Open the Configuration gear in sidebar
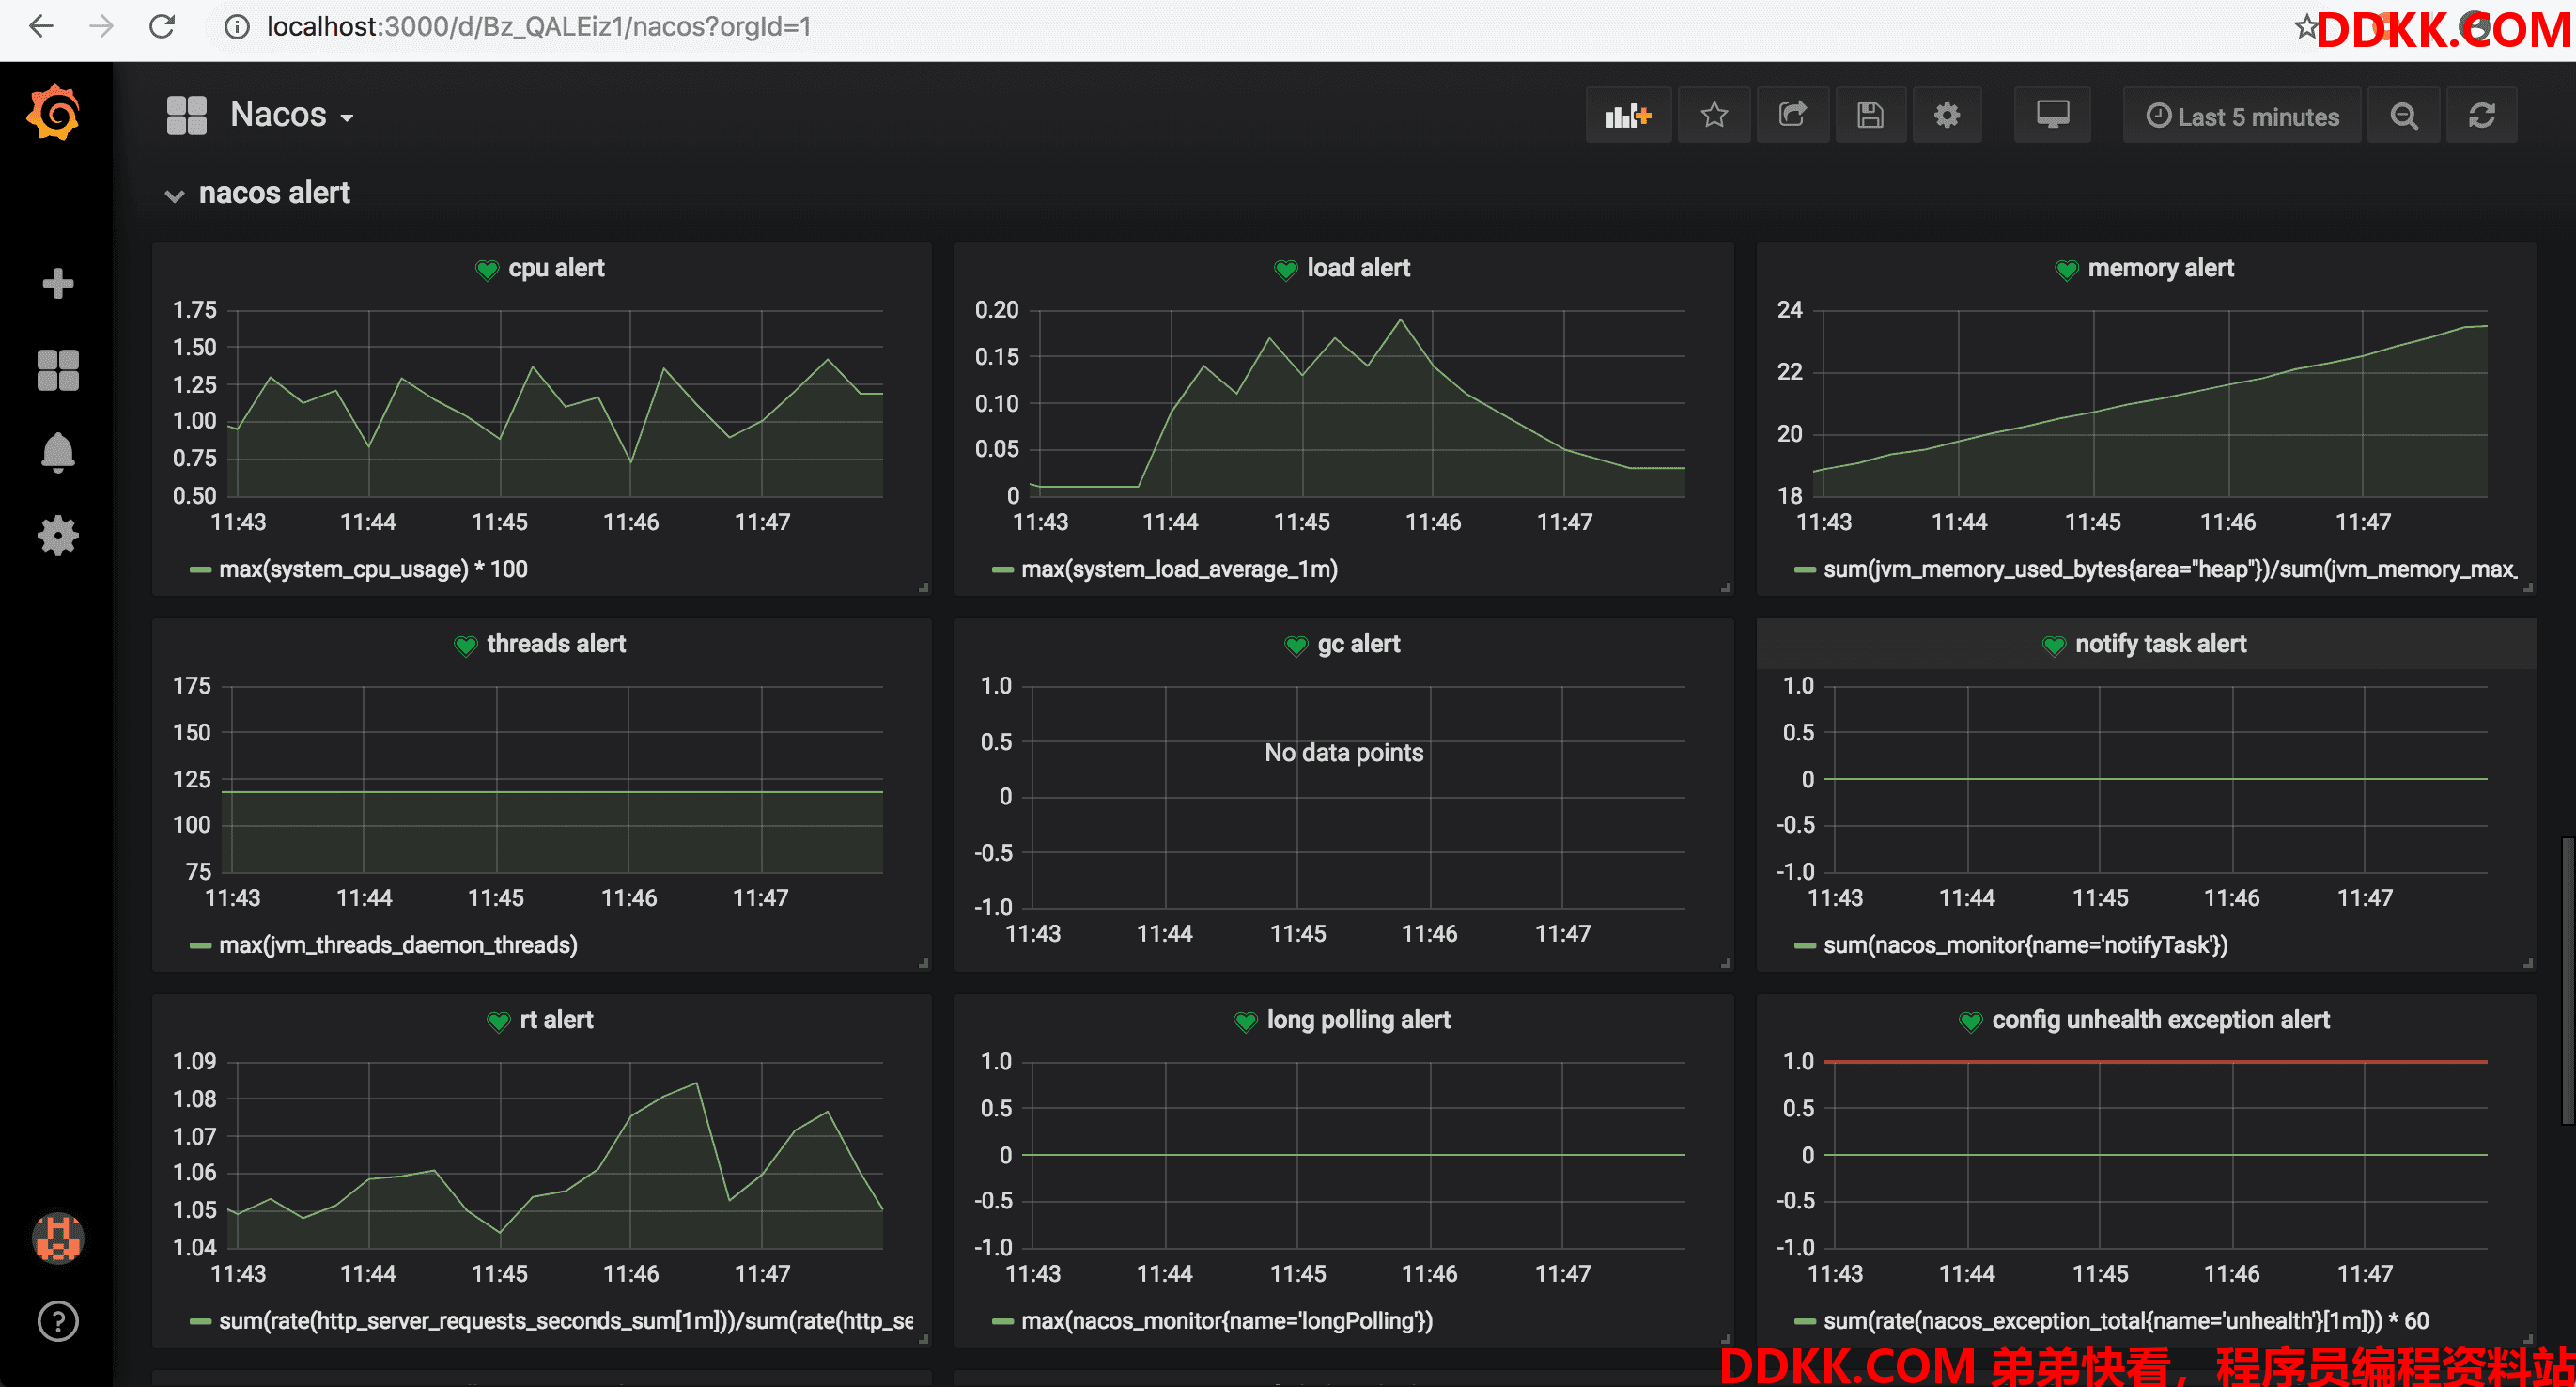Image resolution: width=2576 pixels, height=1387 pixels. pos(57,536)
